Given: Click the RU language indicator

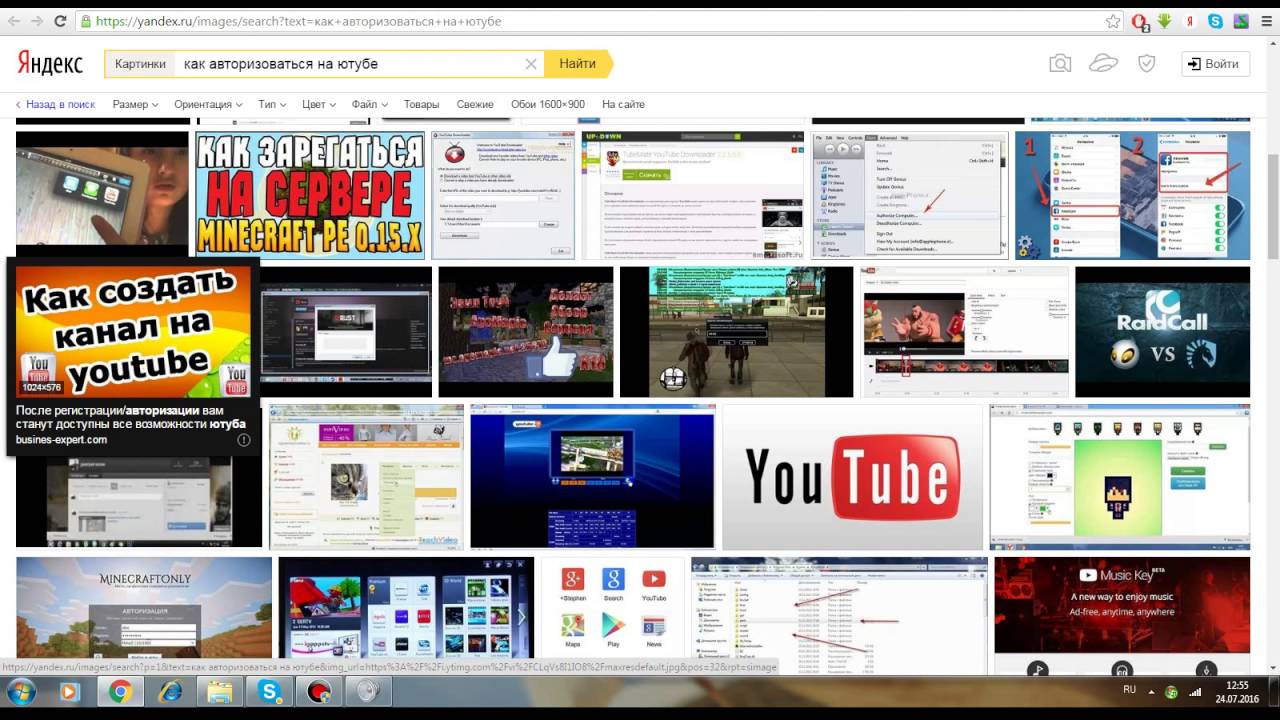Looking at the screenshot, I should pos(1129,690).
